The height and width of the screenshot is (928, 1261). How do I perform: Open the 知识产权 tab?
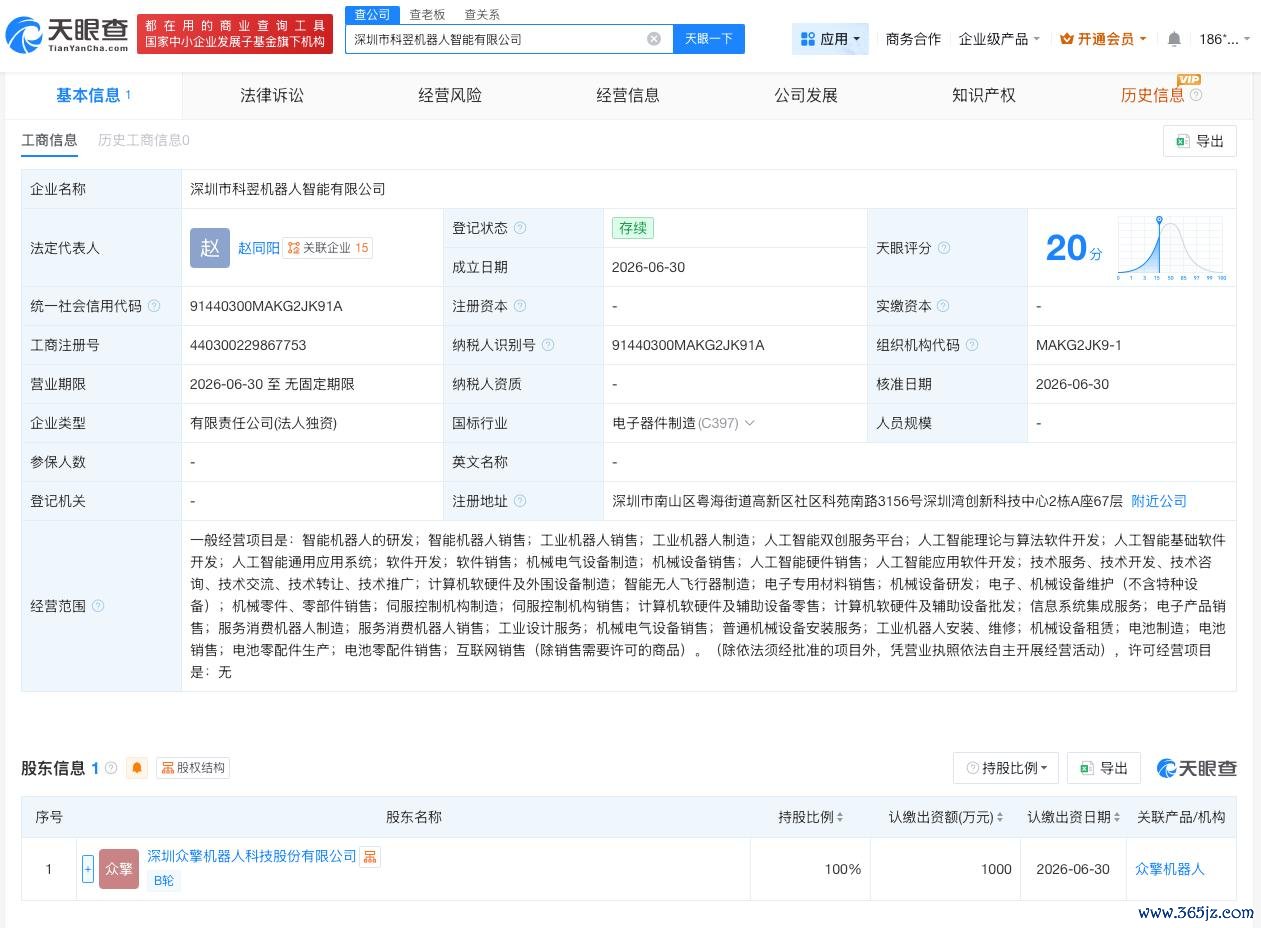pos(984,95)
